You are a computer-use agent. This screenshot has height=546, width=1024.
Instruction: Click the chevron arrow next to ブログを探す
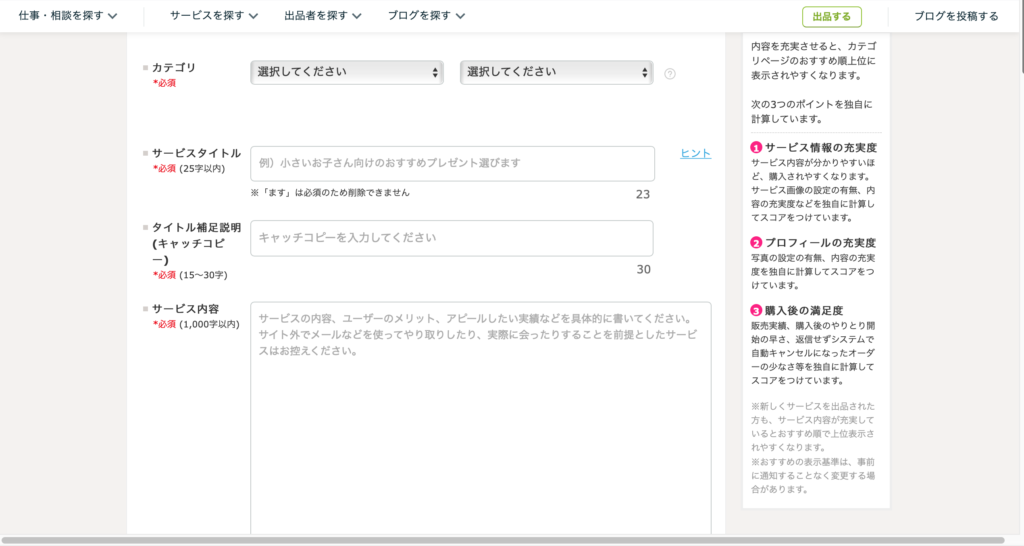[x=460, y=16]
